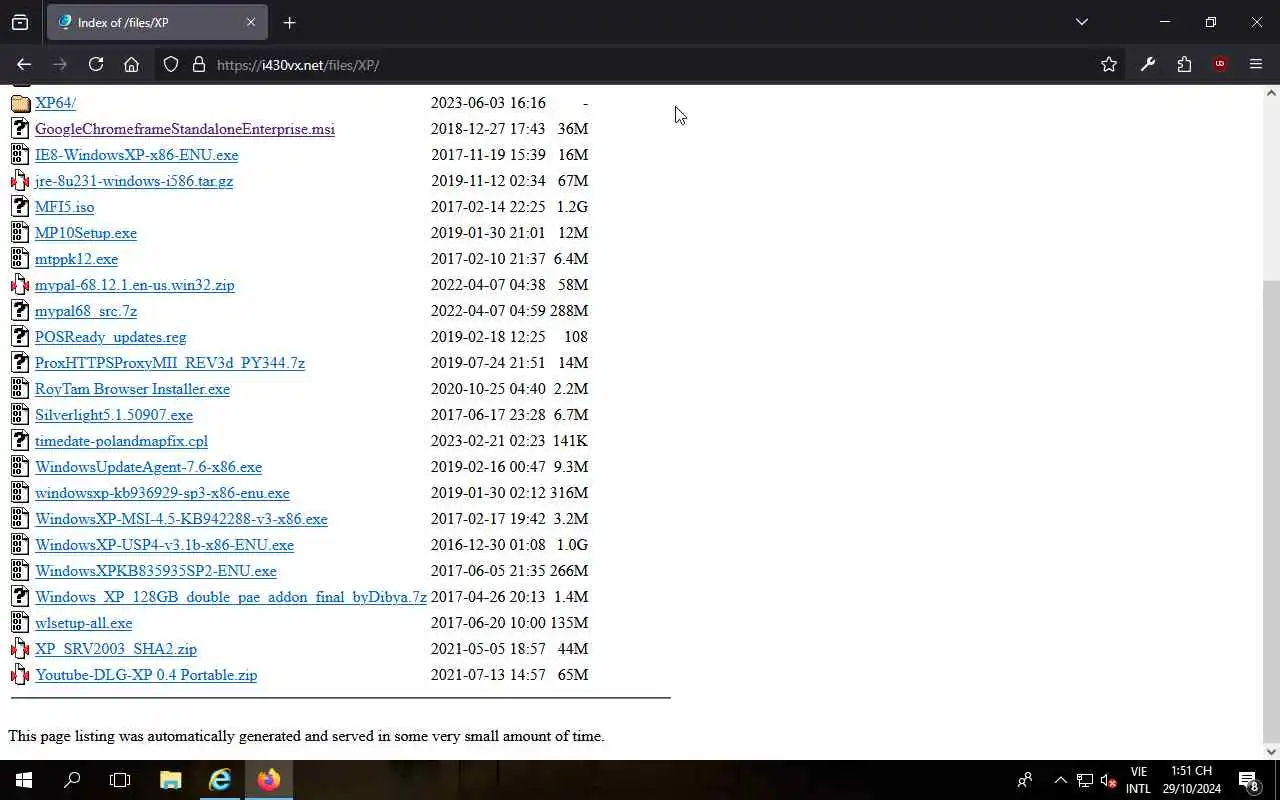
Task: Click the network status tray icon
Action: 1085,780
